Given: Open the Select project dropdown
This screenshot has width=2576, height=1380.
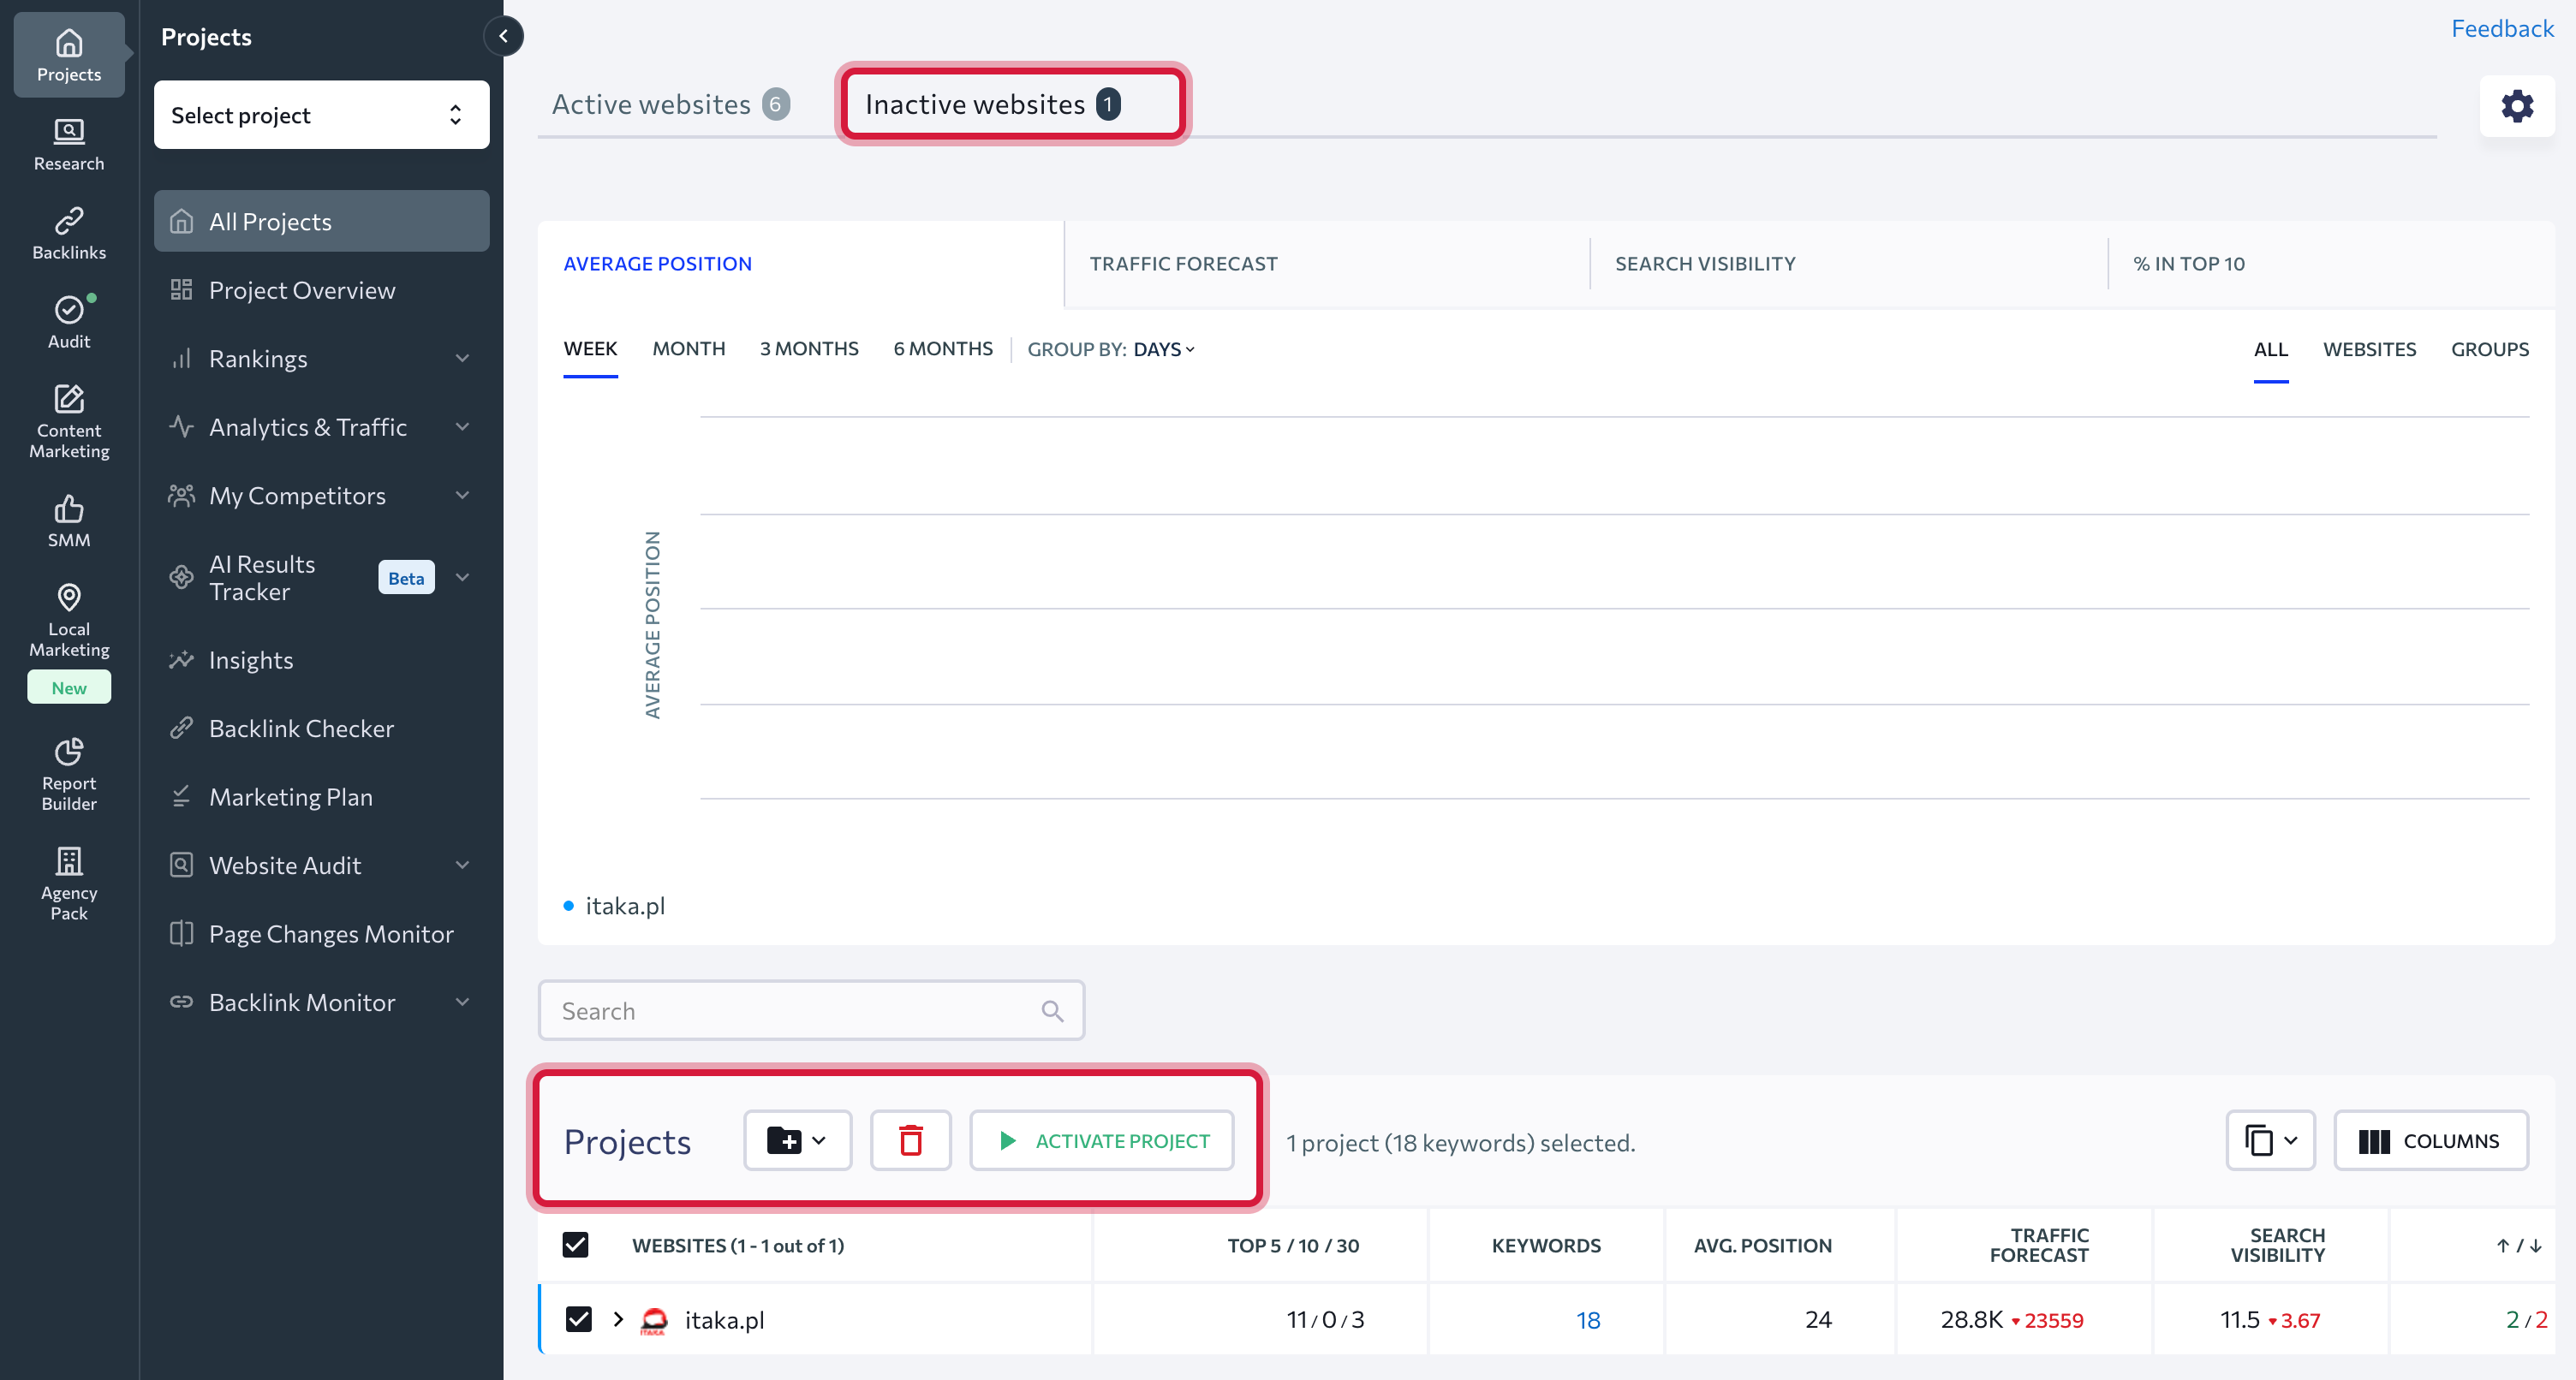Looking at the screenshot, I should (321, 115).
